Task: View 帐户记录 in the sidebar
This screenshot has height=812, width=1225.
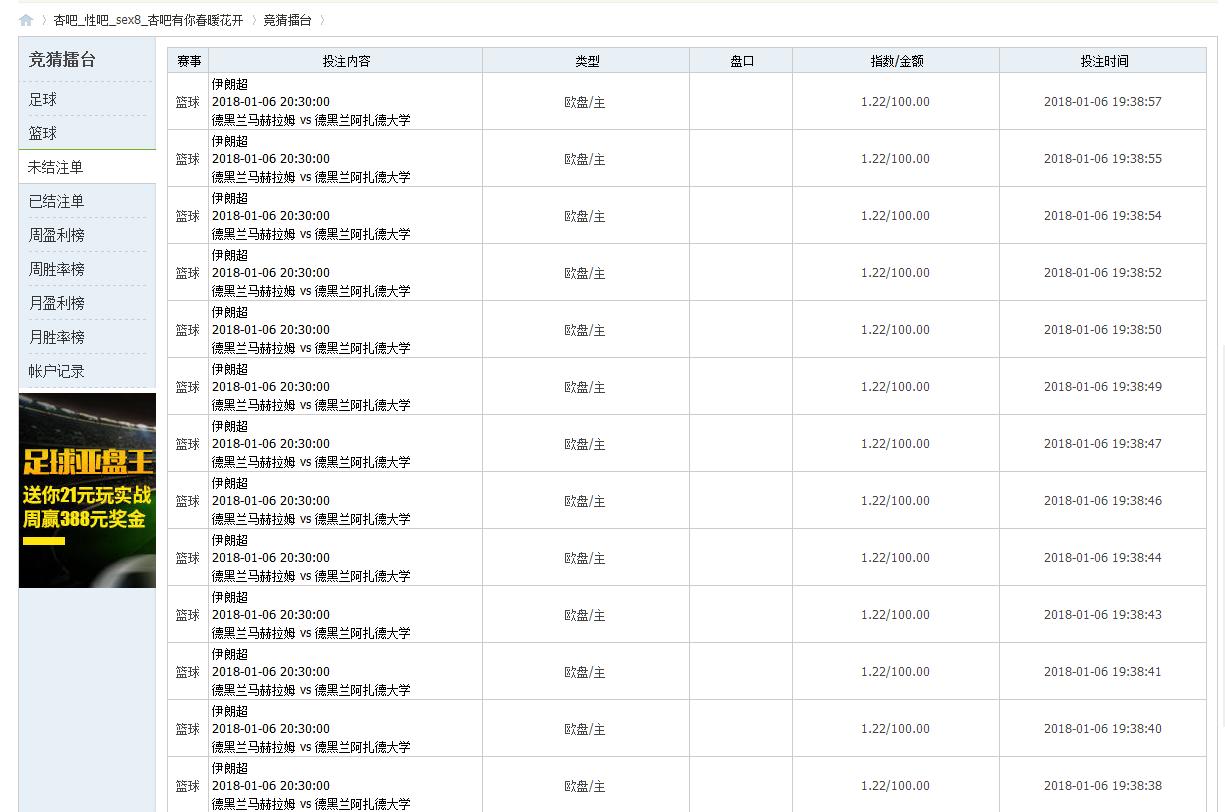Action: tap(57, 372)
